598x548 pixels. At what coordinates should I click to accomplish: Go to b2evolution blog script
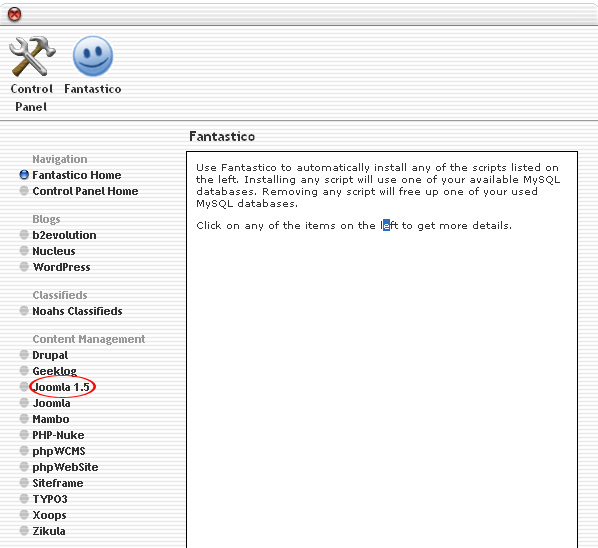pos(64,235)
